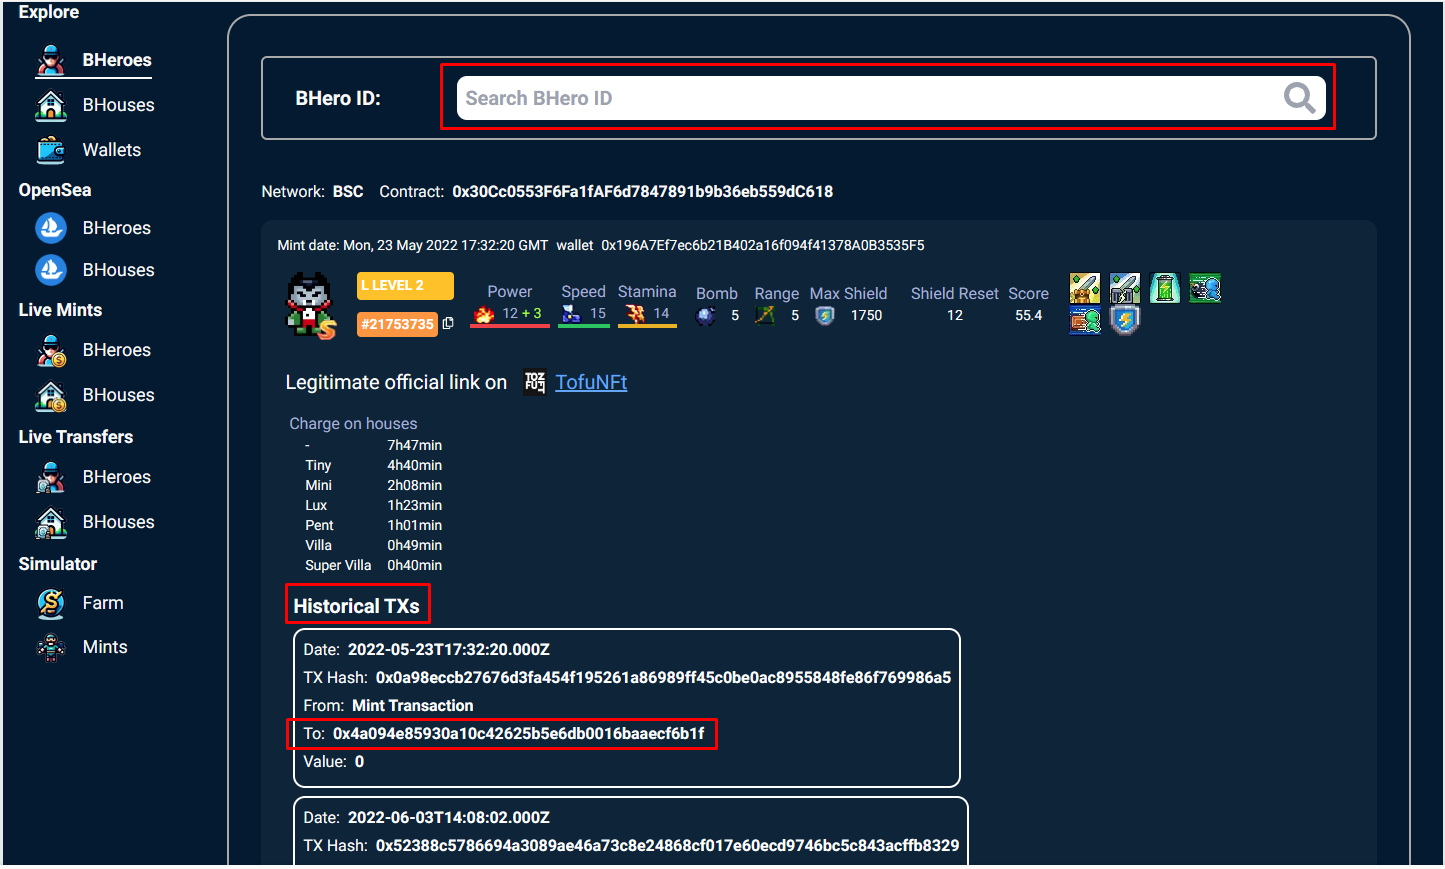
Task: Open BHeroes under Live Transfers
Action: (x=116, y=477)
